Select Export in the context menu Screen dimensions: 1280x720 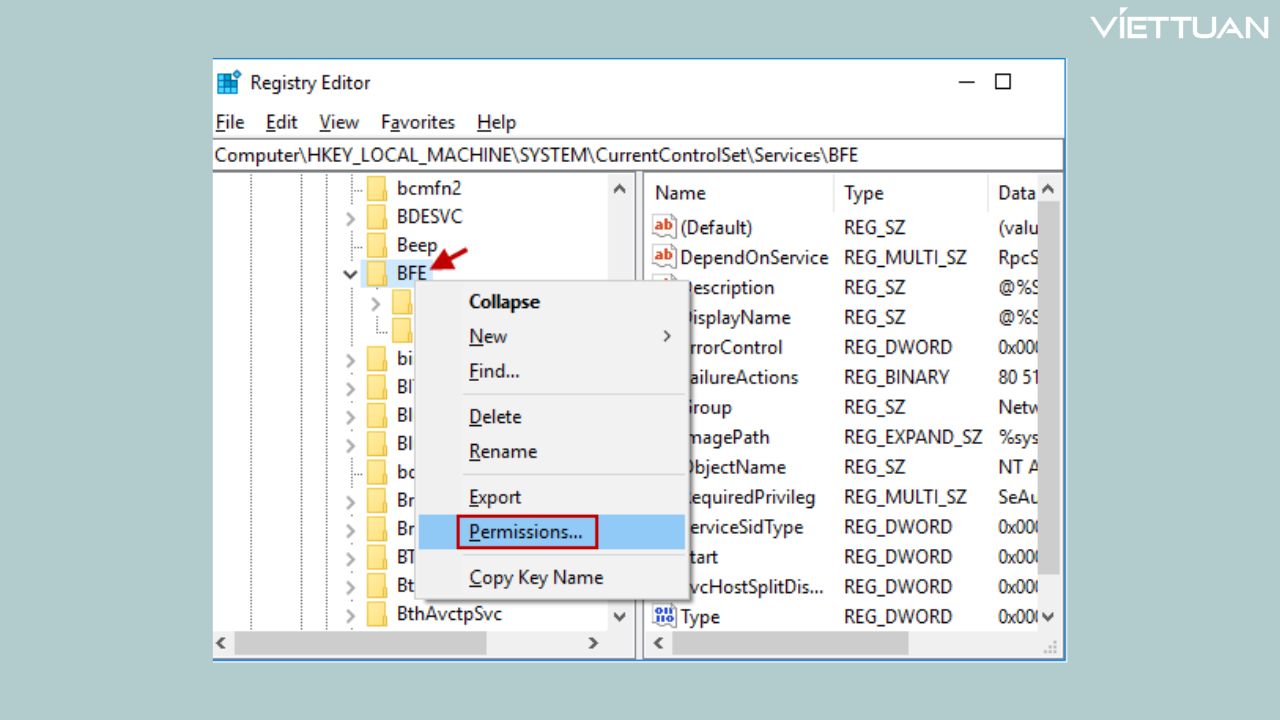(x=495, y=497)
